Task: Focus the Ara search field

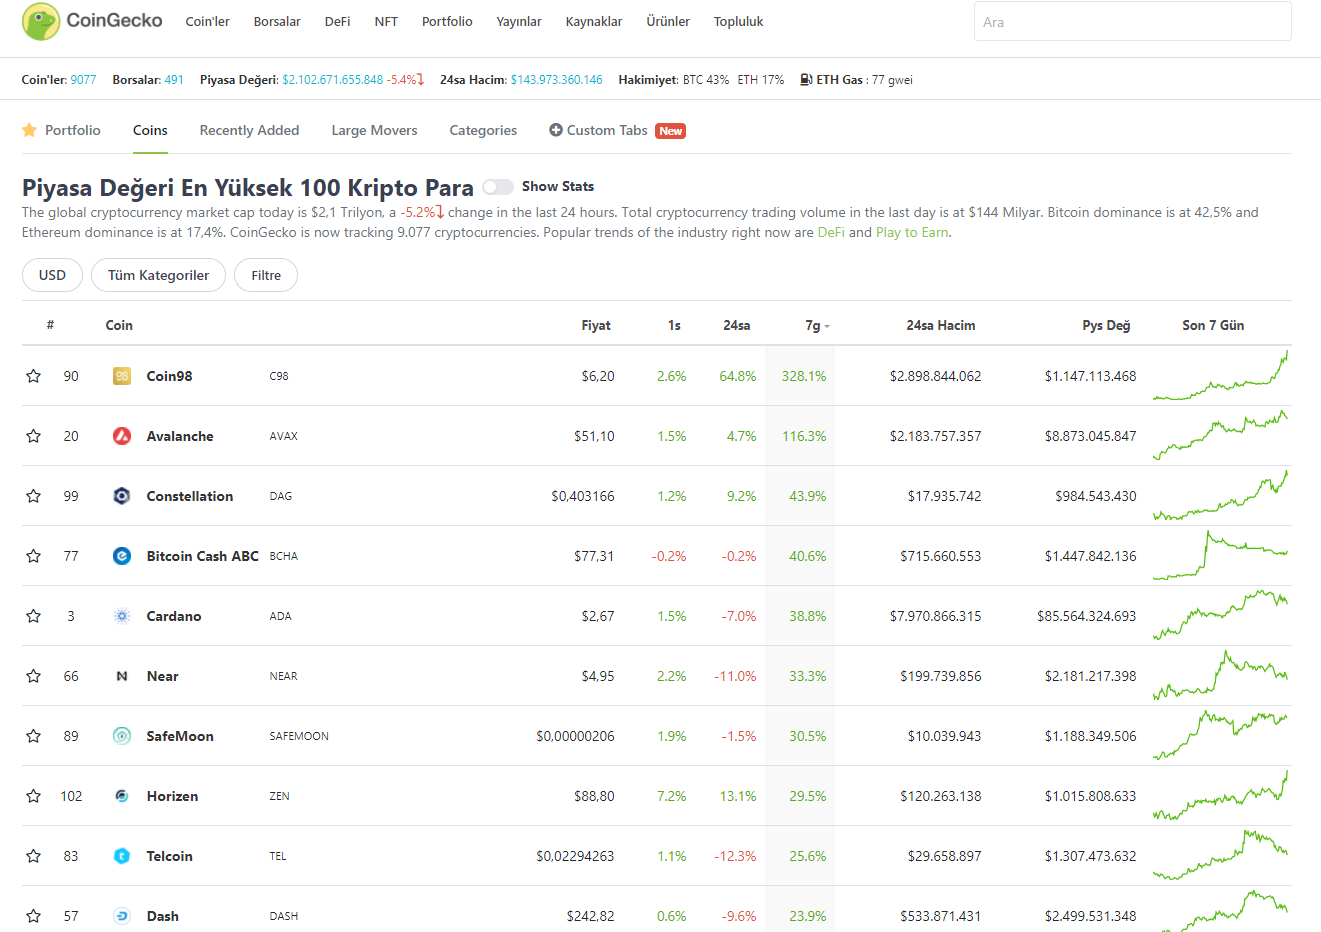Action: (1133, 21)
